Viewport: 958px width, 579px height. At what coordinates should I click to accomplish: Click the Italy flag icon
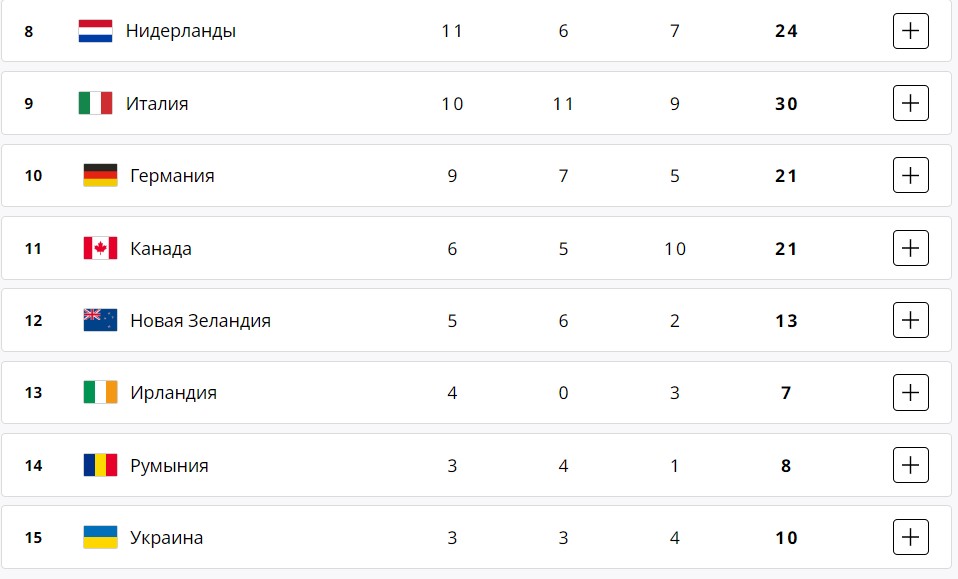coord(95,103)
